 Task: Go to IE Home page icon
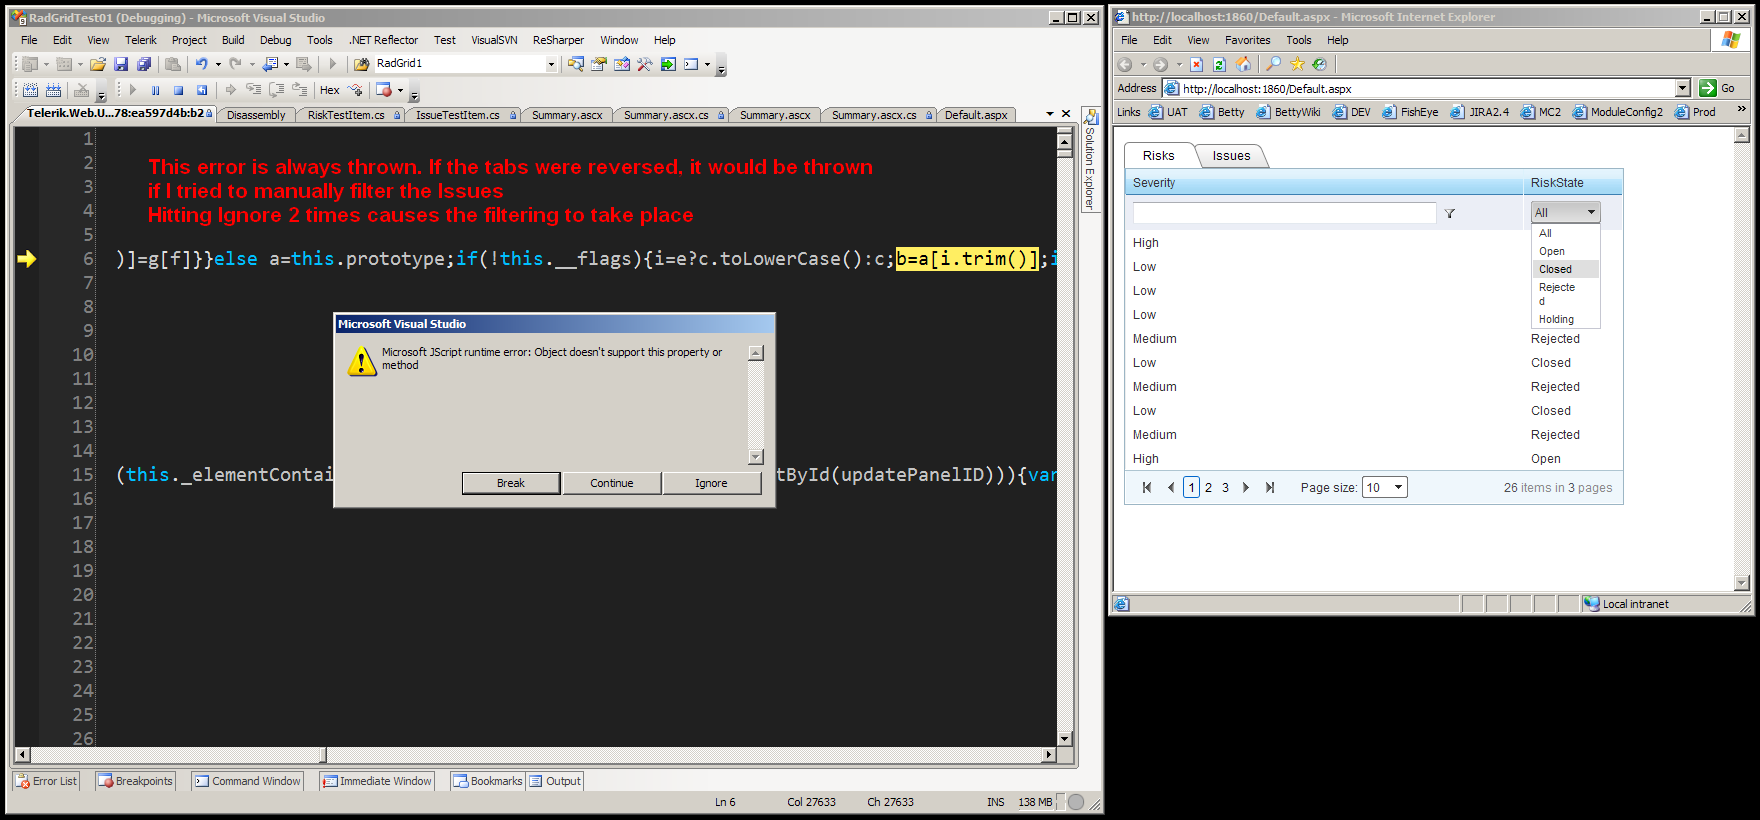tap(1243, 64)
